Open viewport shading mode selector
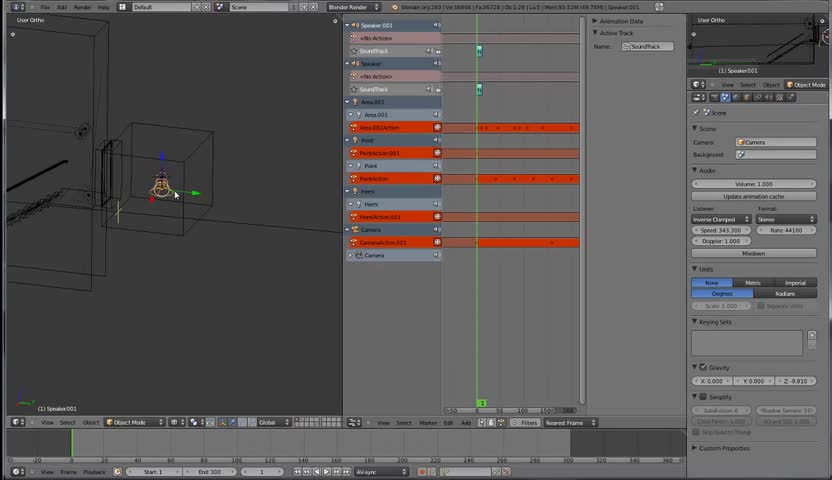Image resolution: width=832 pixels, height=480 pixels. pyautogui.click(x=177, y=422)
